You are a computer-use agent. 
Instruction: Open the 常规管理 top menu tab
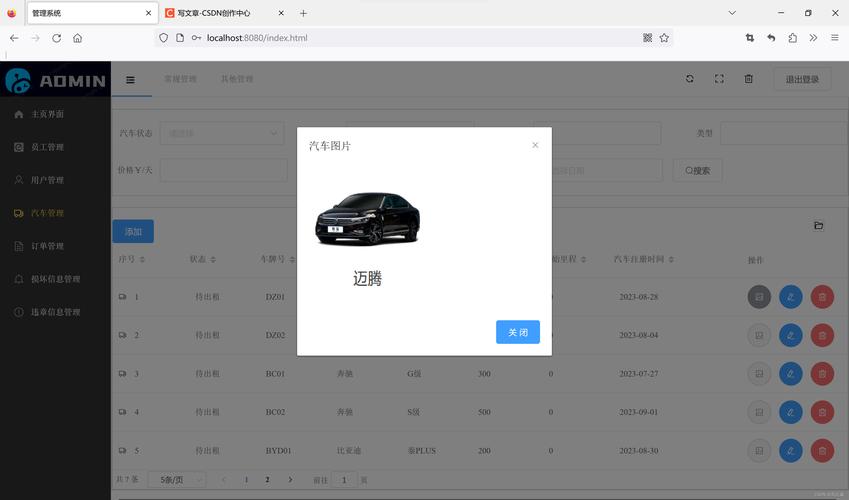(180, 79)
